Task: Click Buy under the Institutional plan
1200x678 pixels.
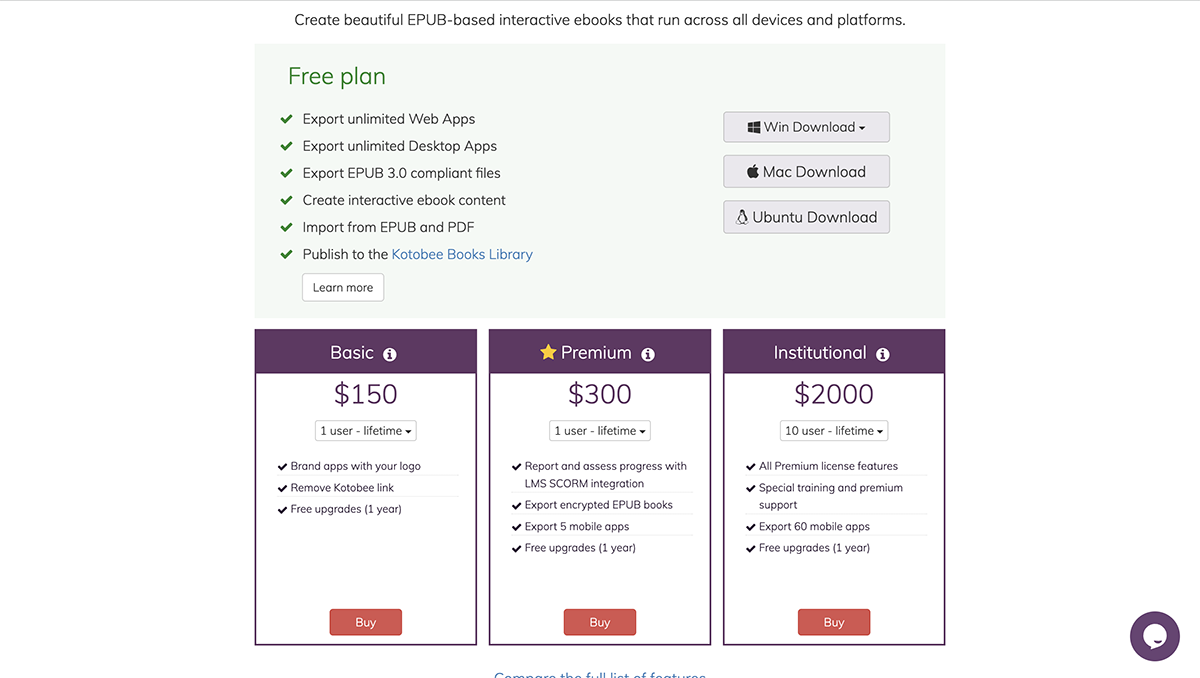Action: [x=834, y=621]
